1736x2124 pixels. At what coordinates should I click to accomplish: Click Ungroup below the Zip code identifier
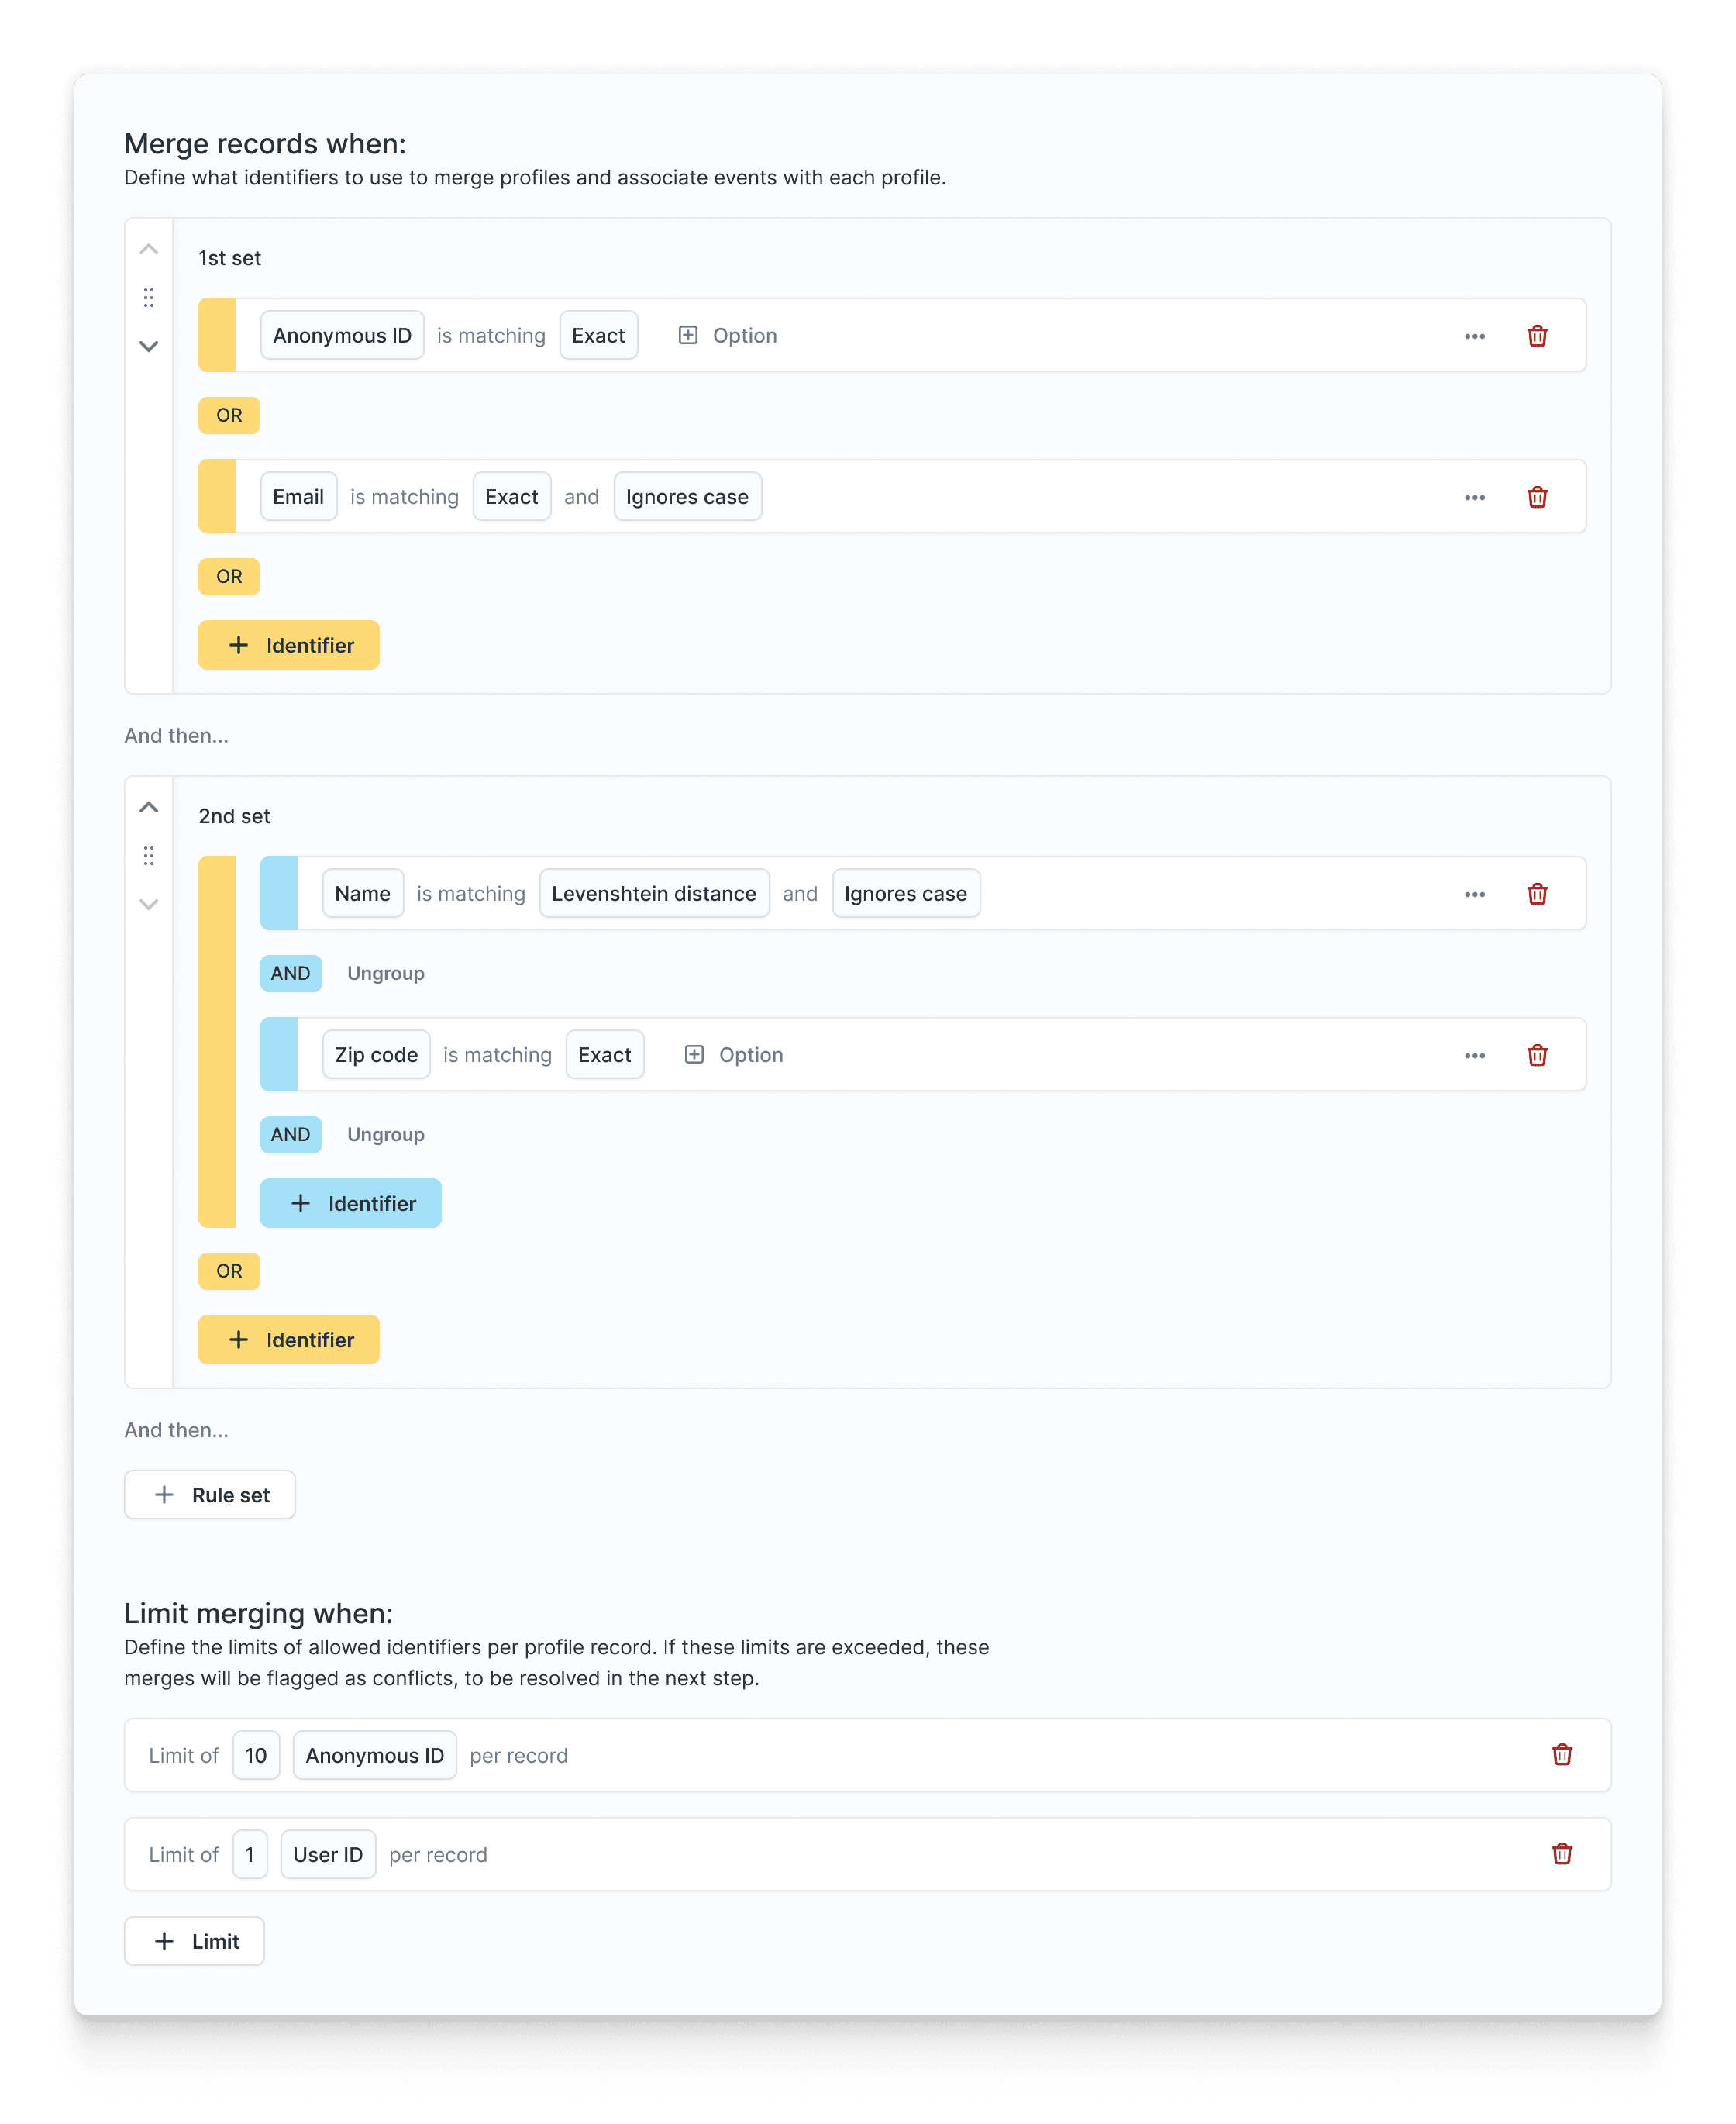pos(384,1133)
